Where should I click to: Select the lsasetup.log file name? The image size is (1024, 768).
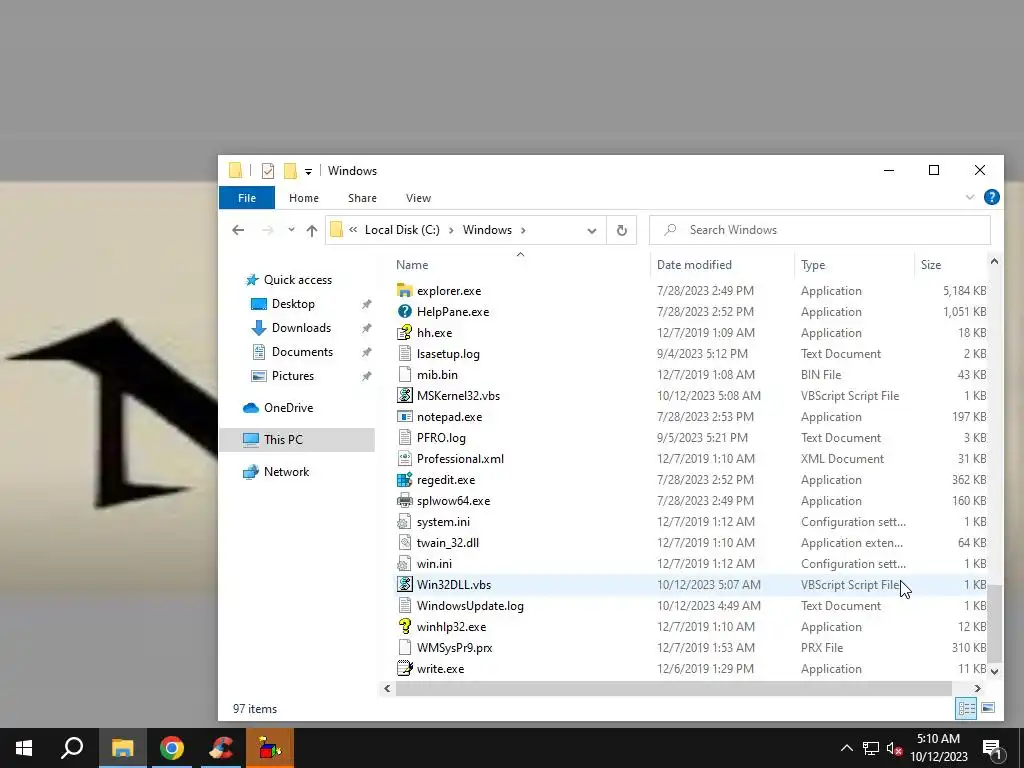pyautogui.click(x=448, y=354)
